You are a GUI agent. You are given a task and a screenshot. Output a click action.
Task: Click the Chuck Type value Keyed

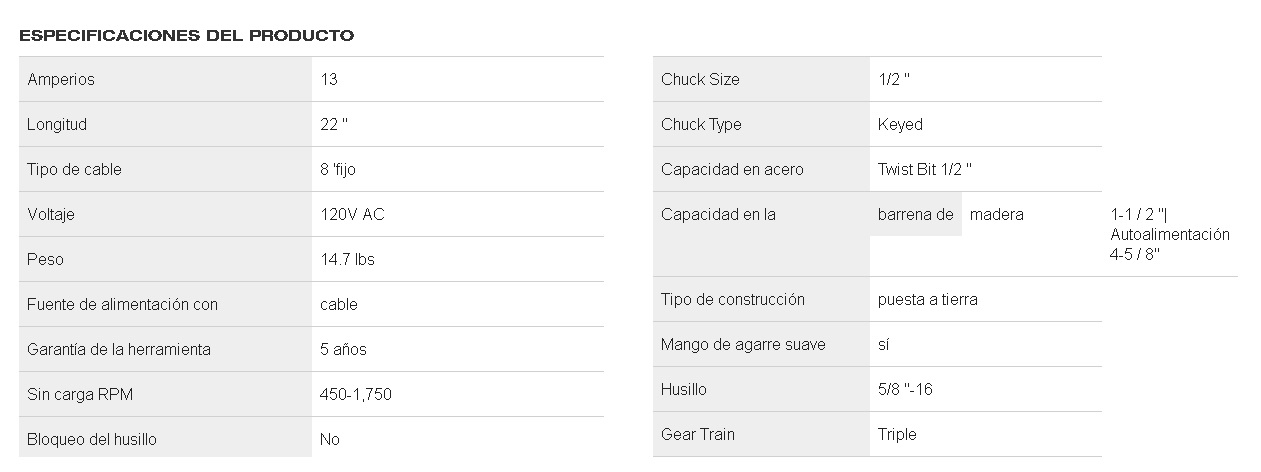click(900, 124)
